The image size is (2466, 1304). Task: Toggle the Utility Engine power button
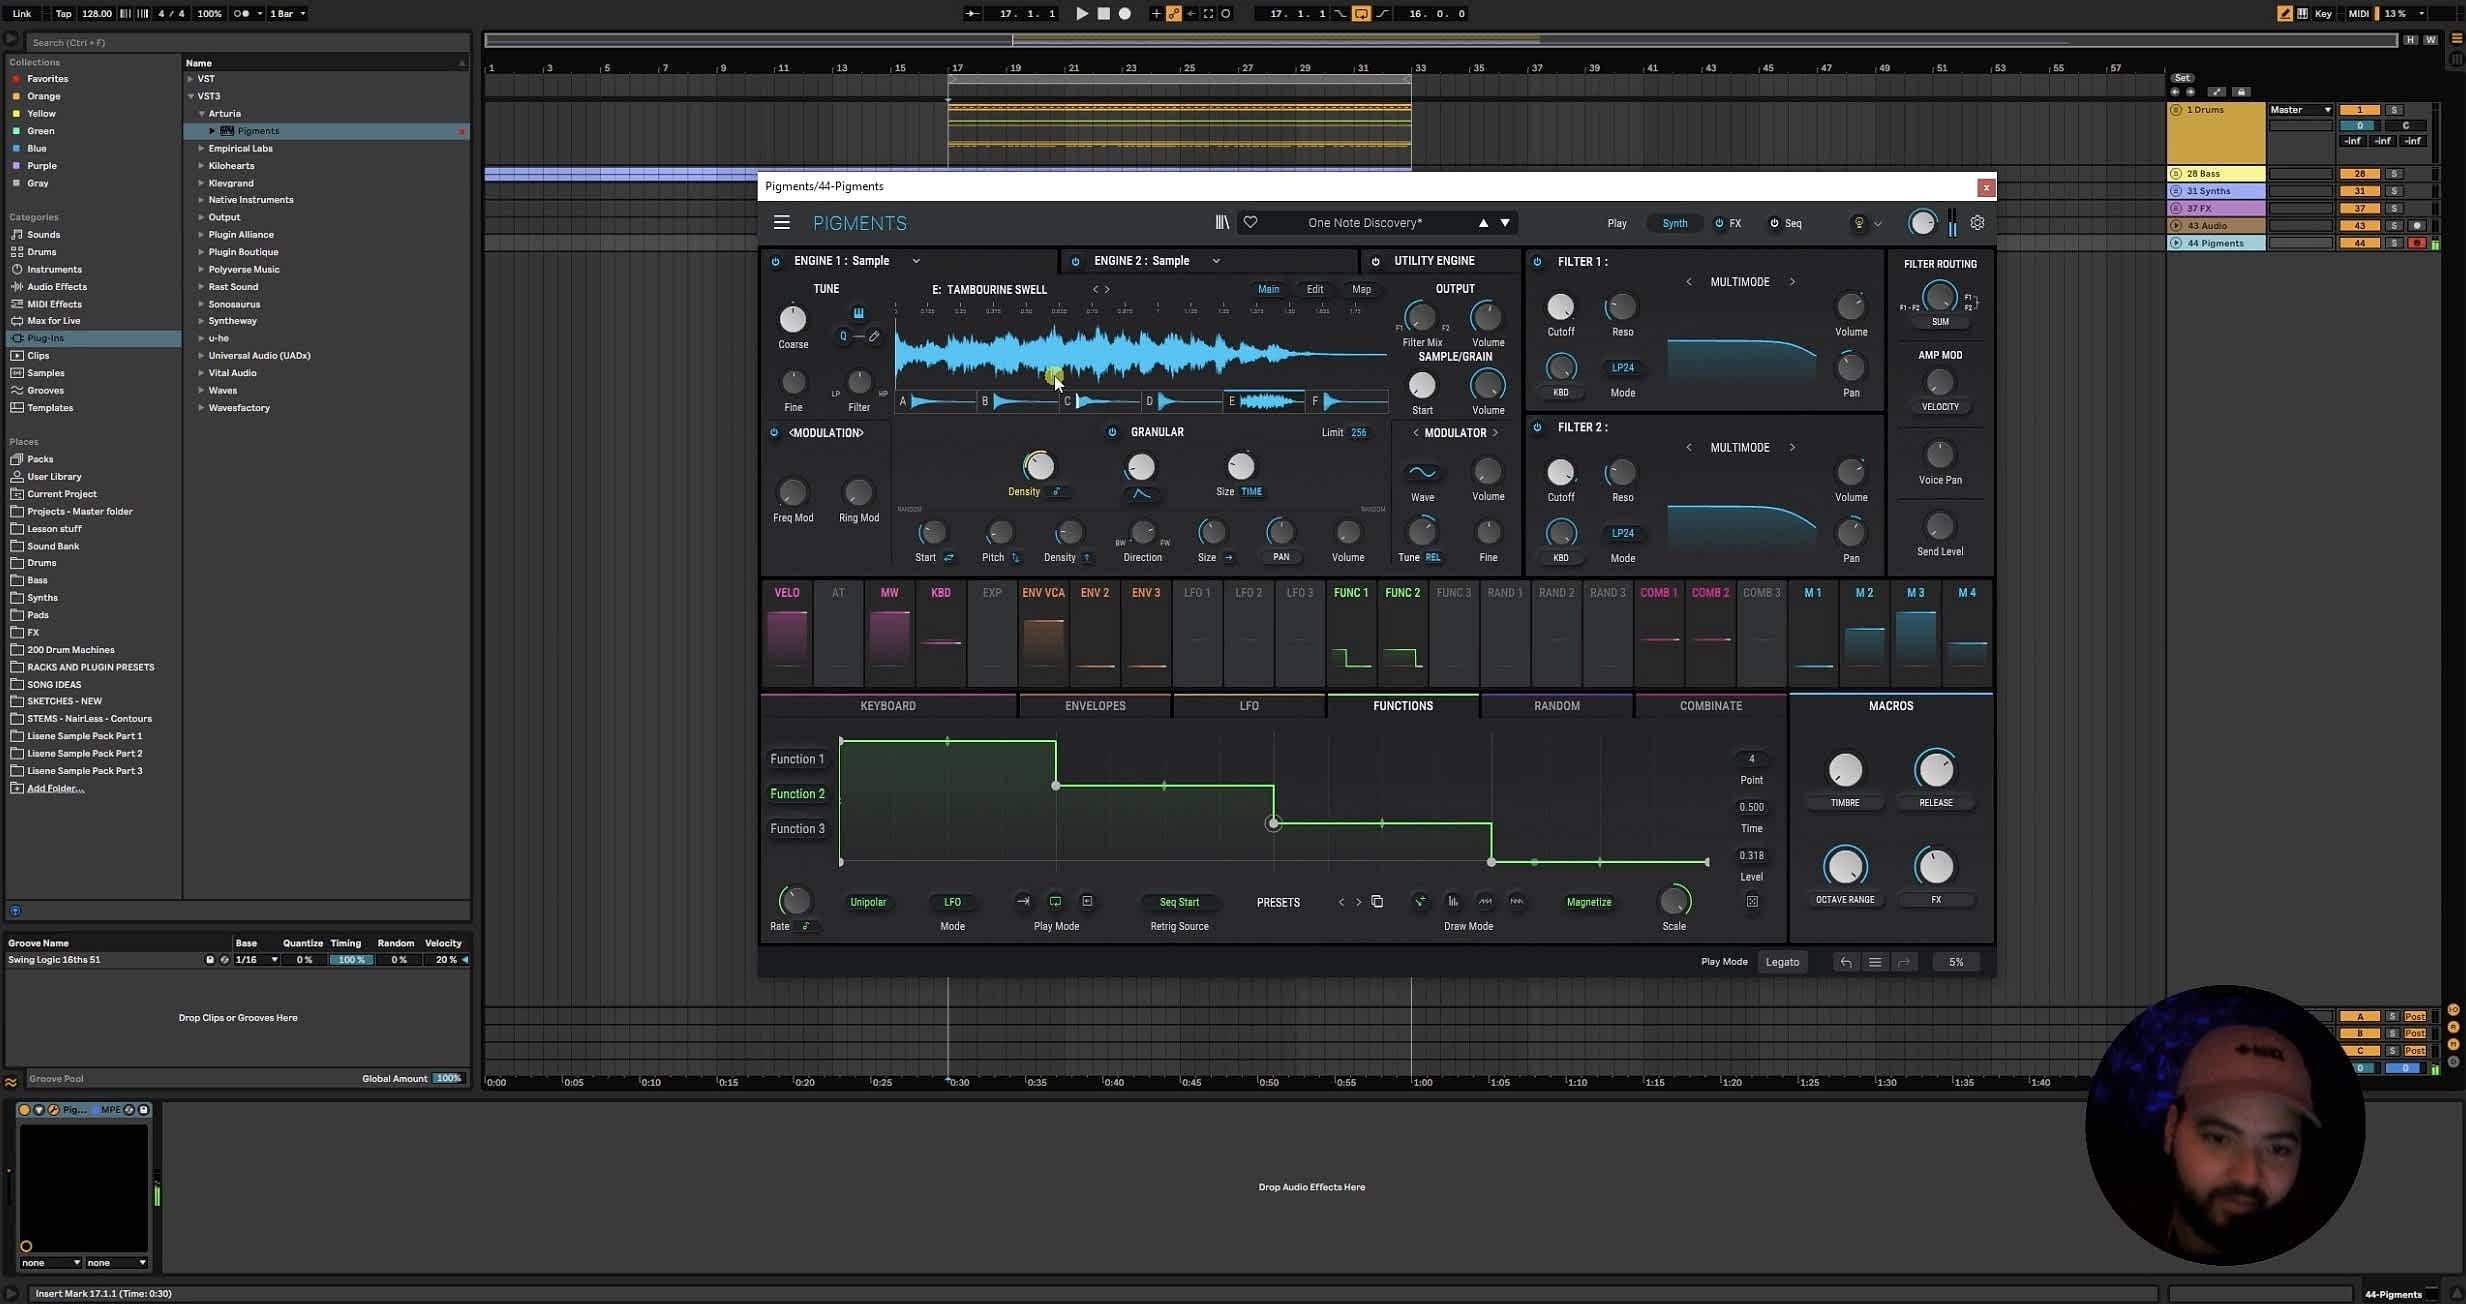(x=1375, y=262)
